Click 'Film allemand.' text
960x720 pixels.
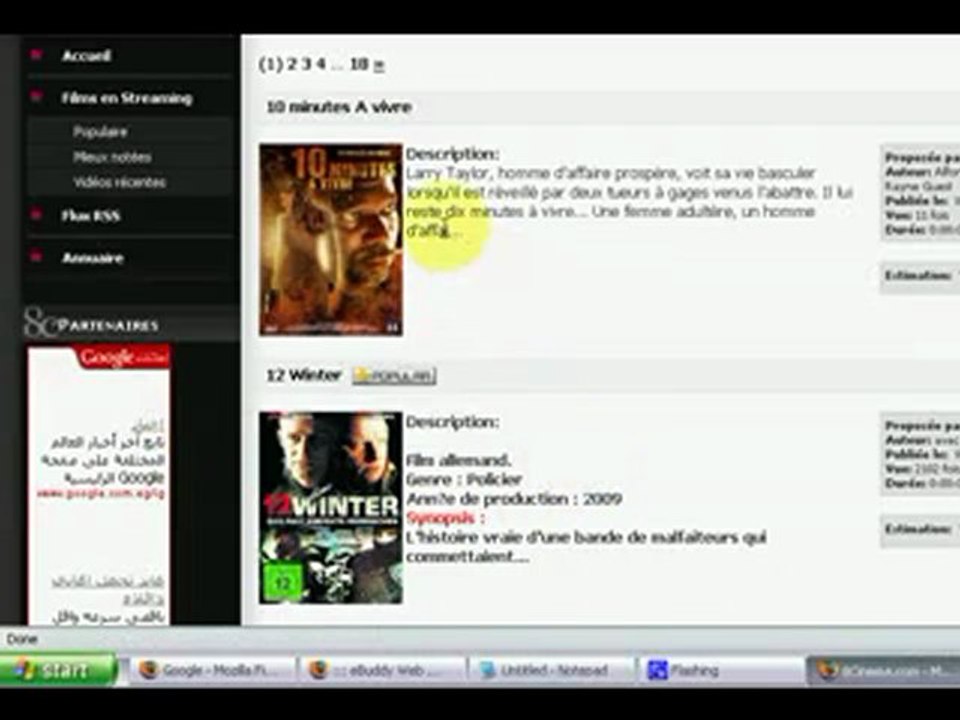(x=458, y=460)
